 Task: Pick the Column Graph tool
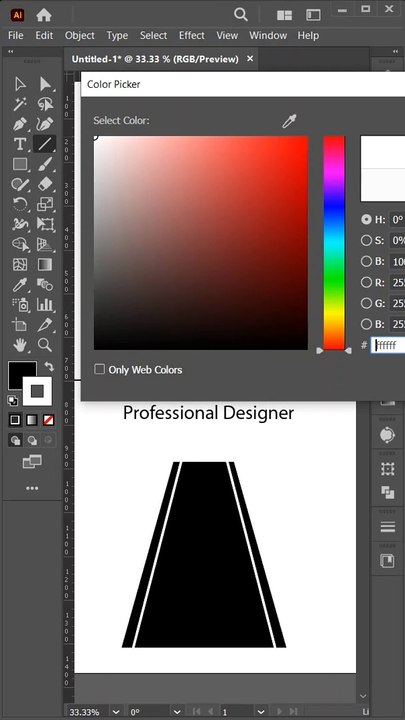[x=45, y=304]
